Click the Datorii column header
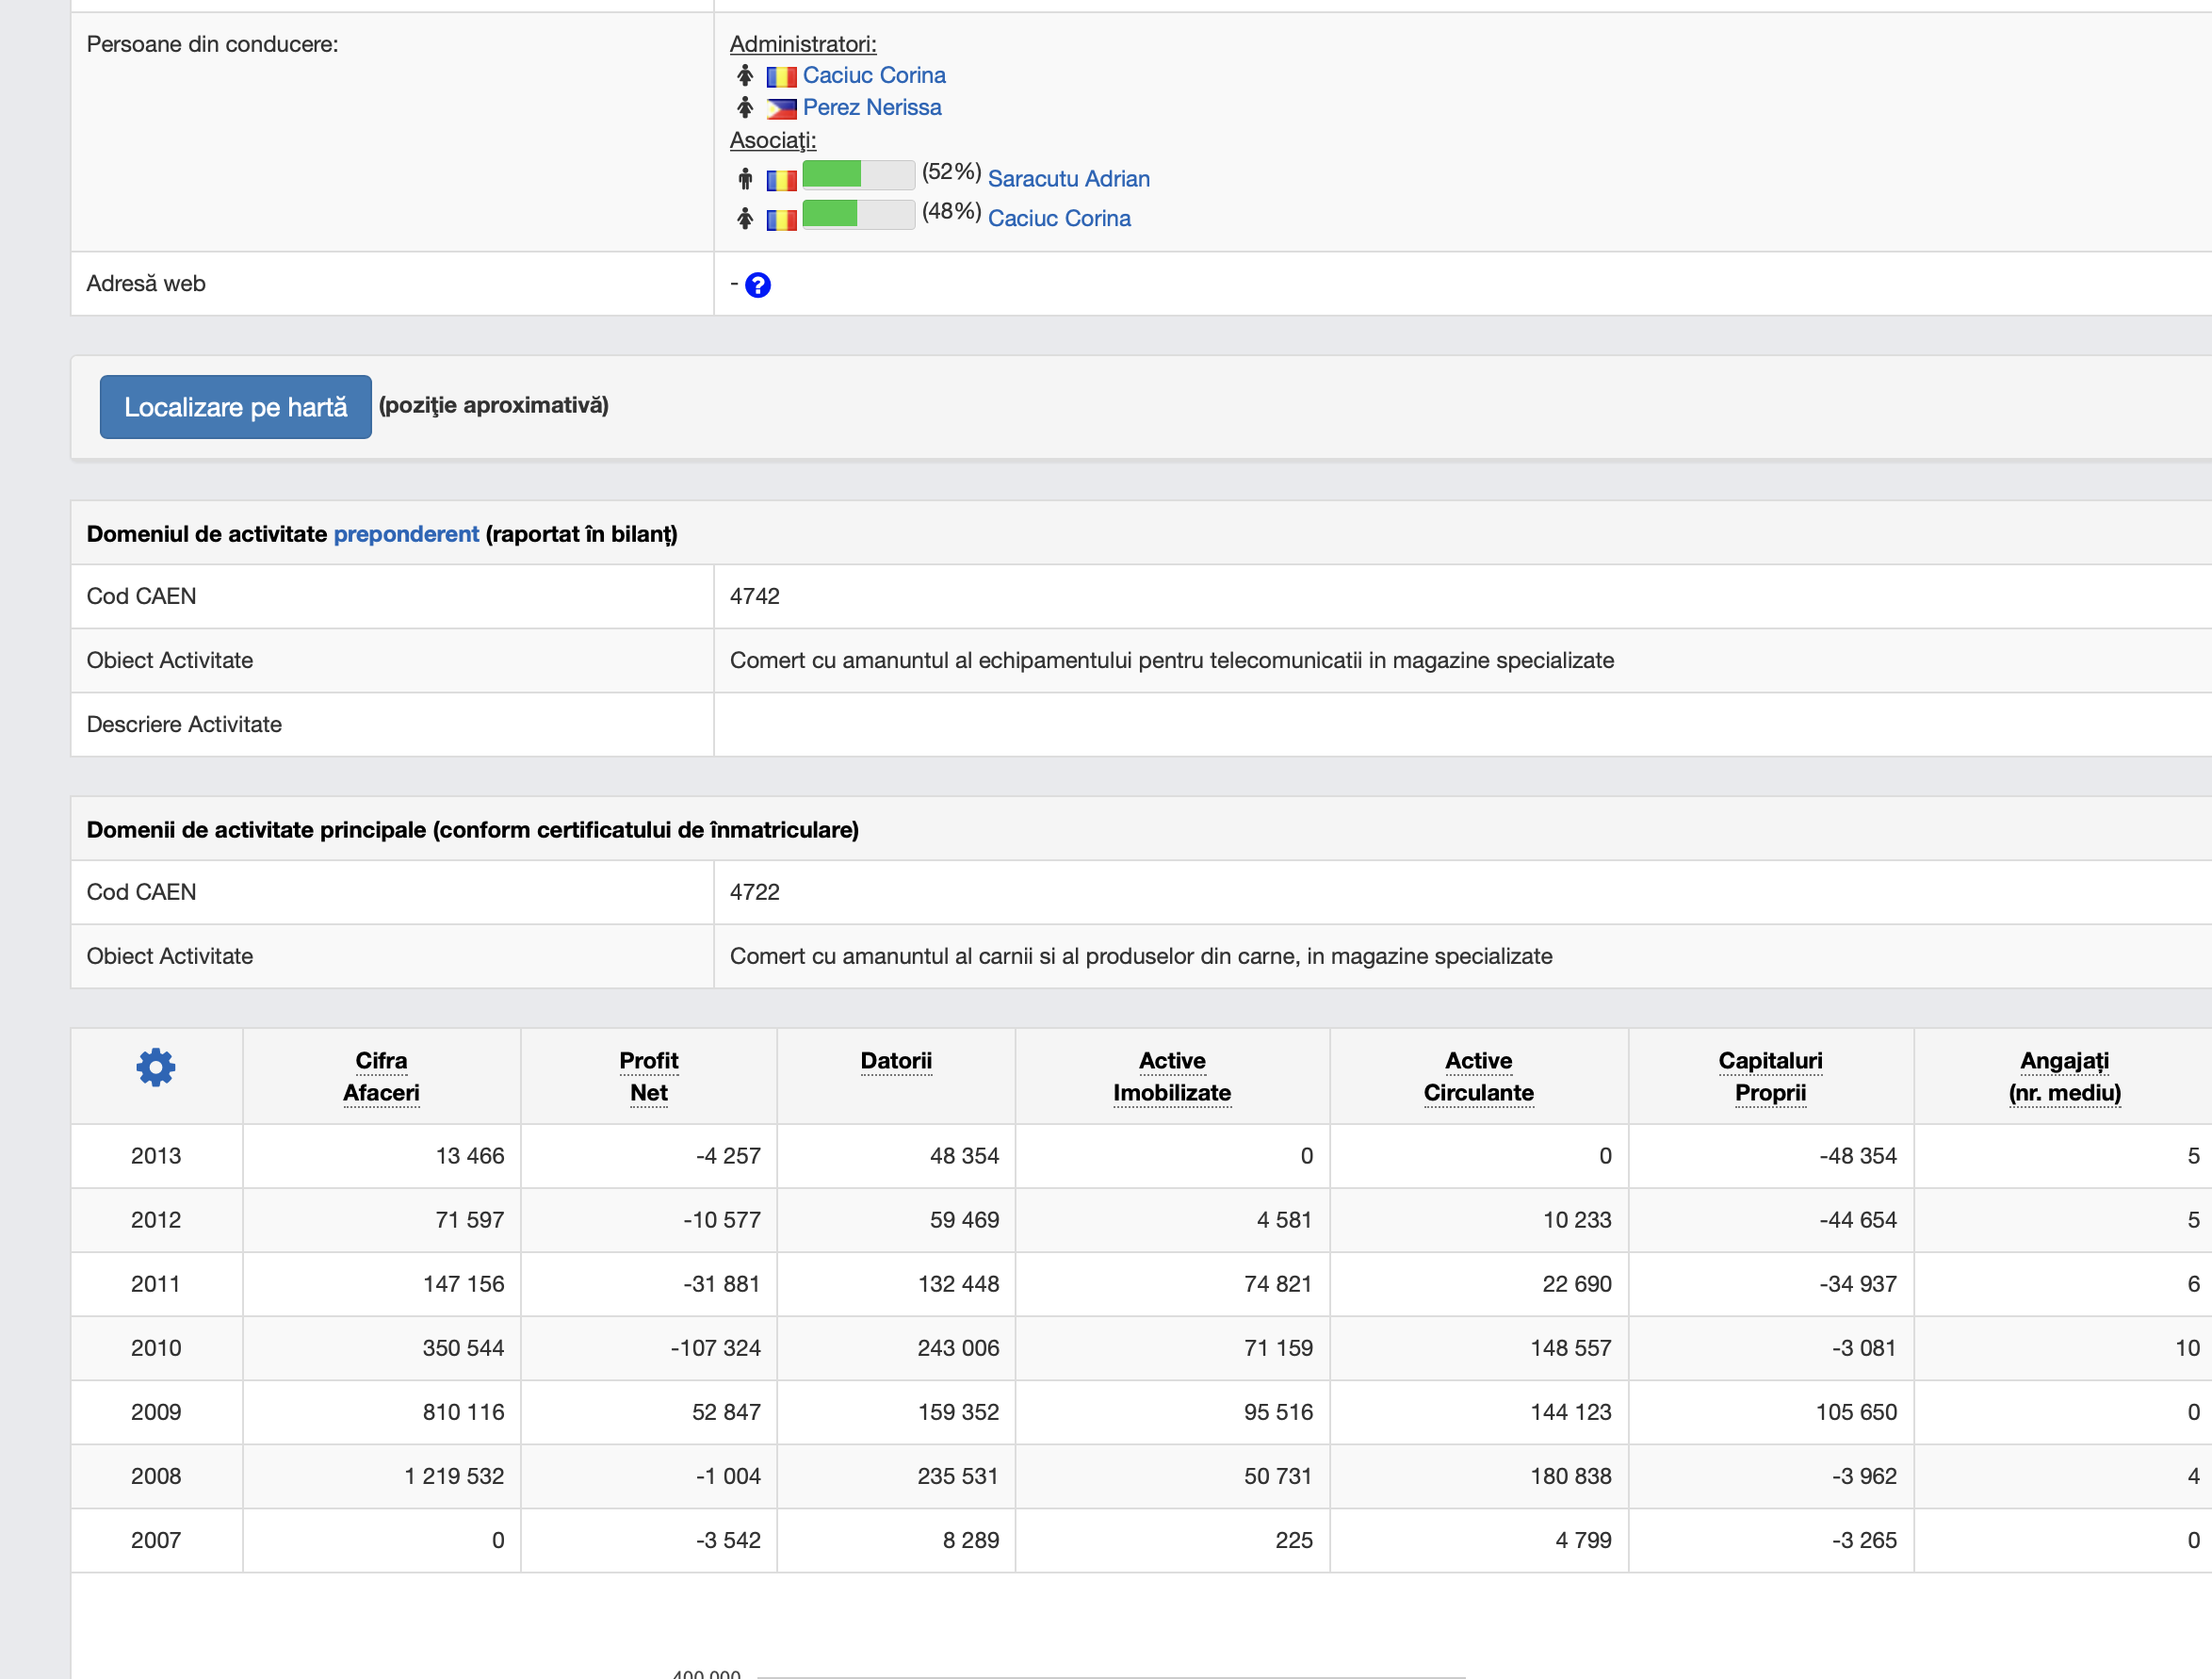 [896, 1061]
